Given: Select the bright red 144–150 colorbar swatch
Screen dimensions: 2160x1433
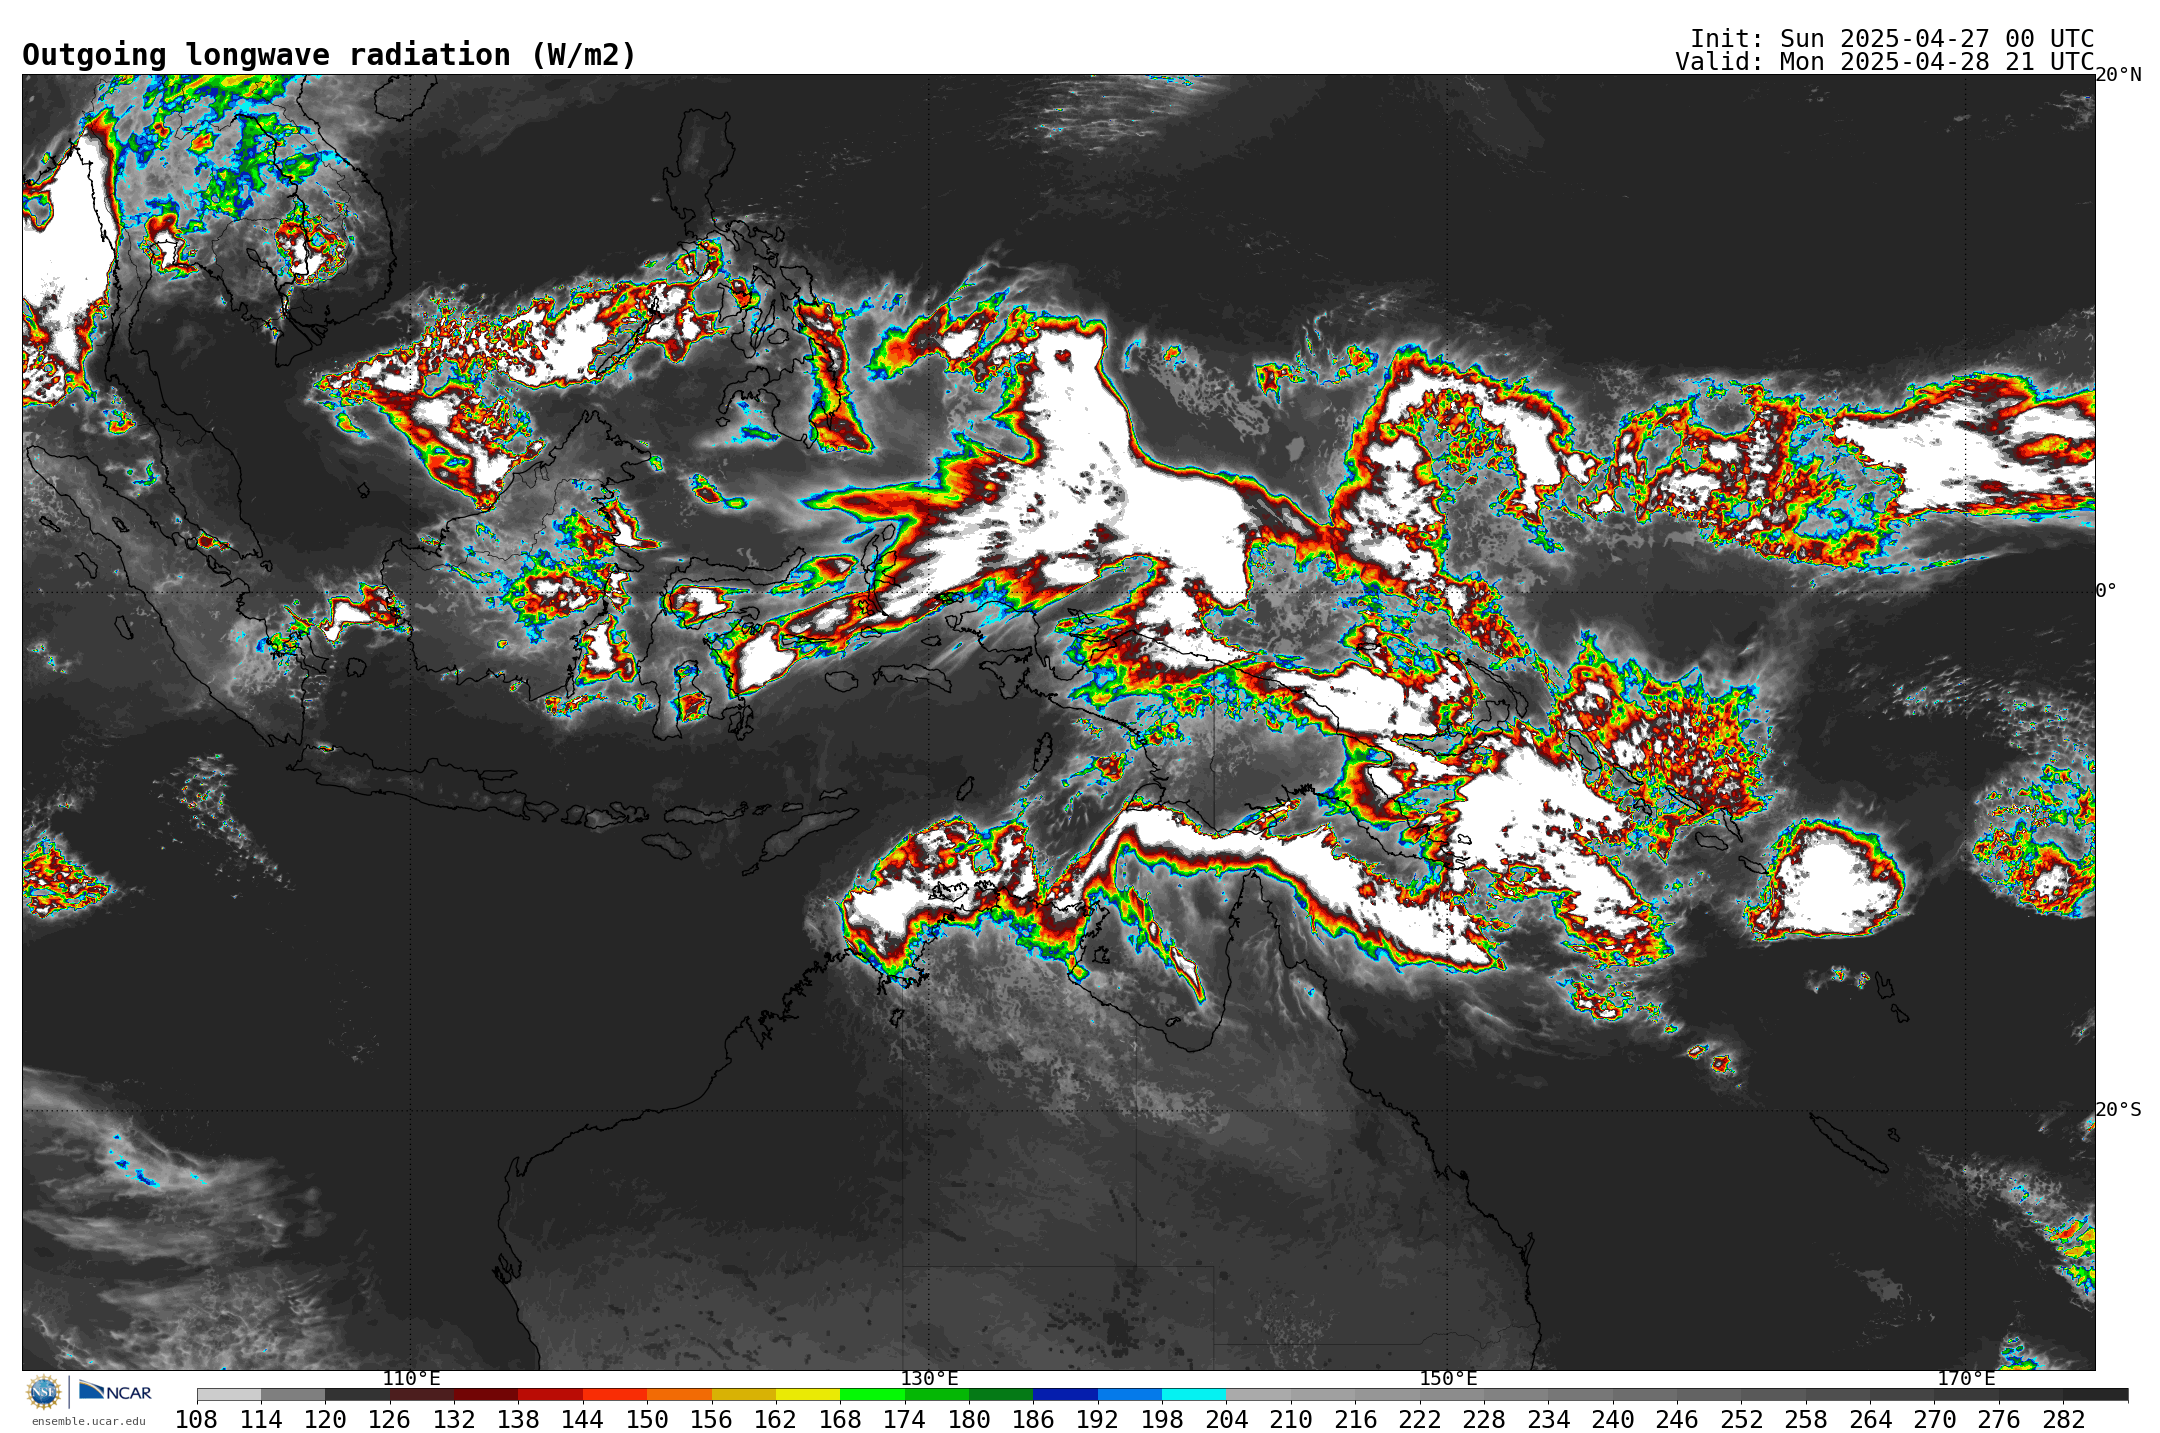Looking at the screenshot, I should (x=614, y=1394).
